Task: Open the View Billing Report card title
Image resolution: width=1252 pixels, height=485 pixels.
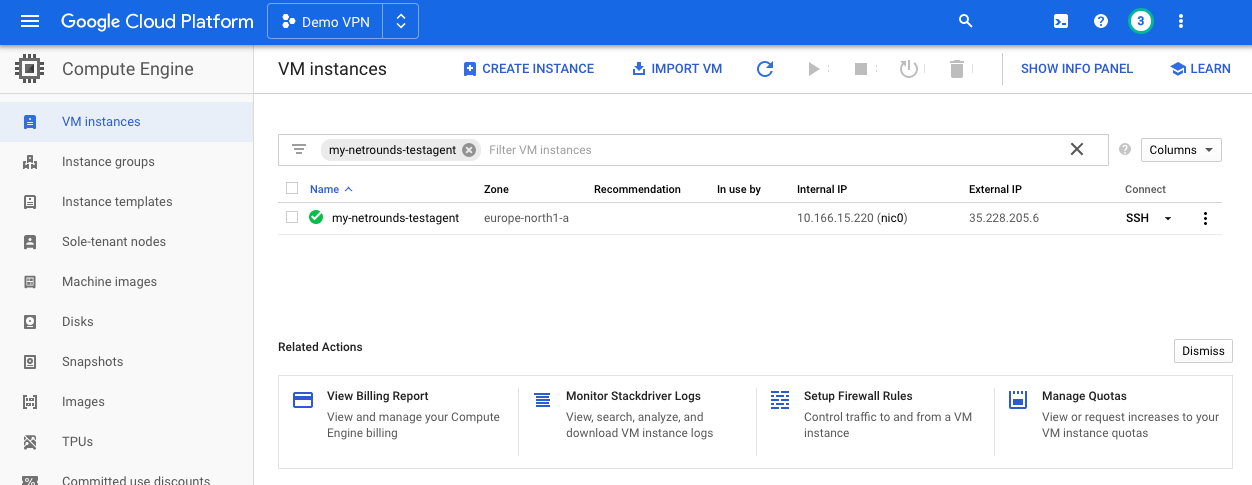Action: point(378,396)
